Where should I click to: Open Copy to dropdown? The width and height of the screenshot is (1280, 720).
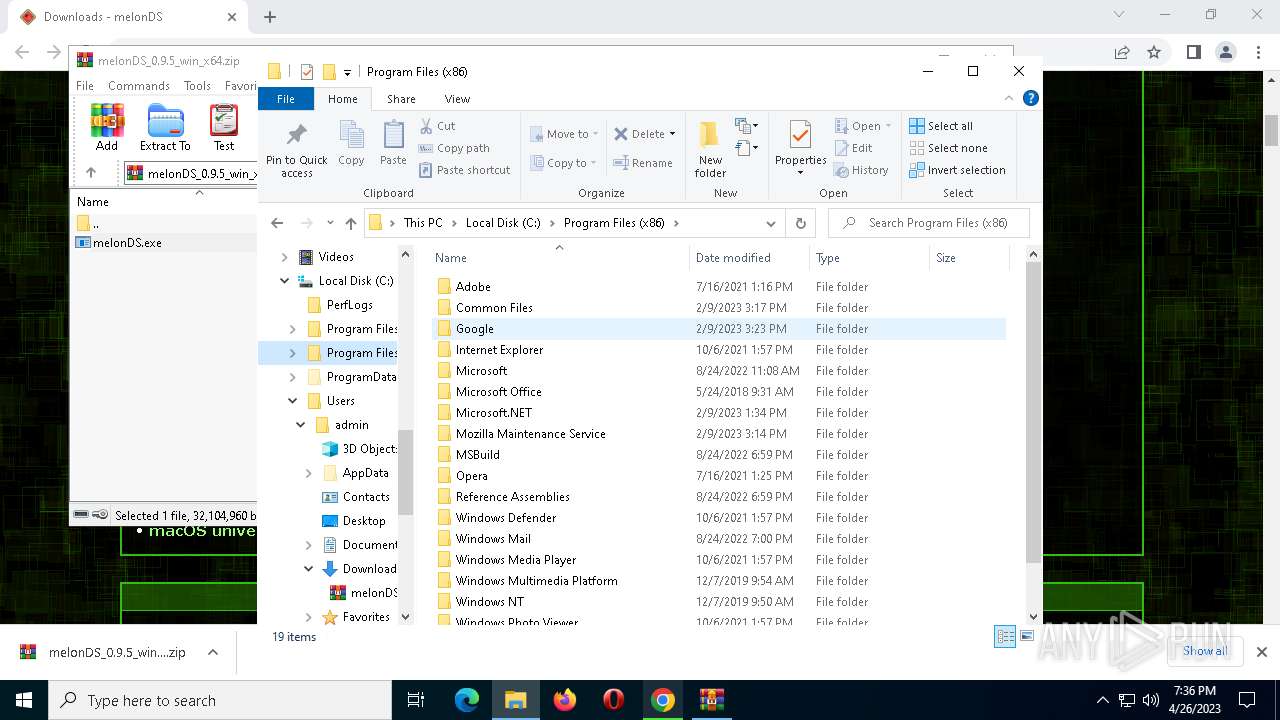pyautogui.click(x=565, y=163)
